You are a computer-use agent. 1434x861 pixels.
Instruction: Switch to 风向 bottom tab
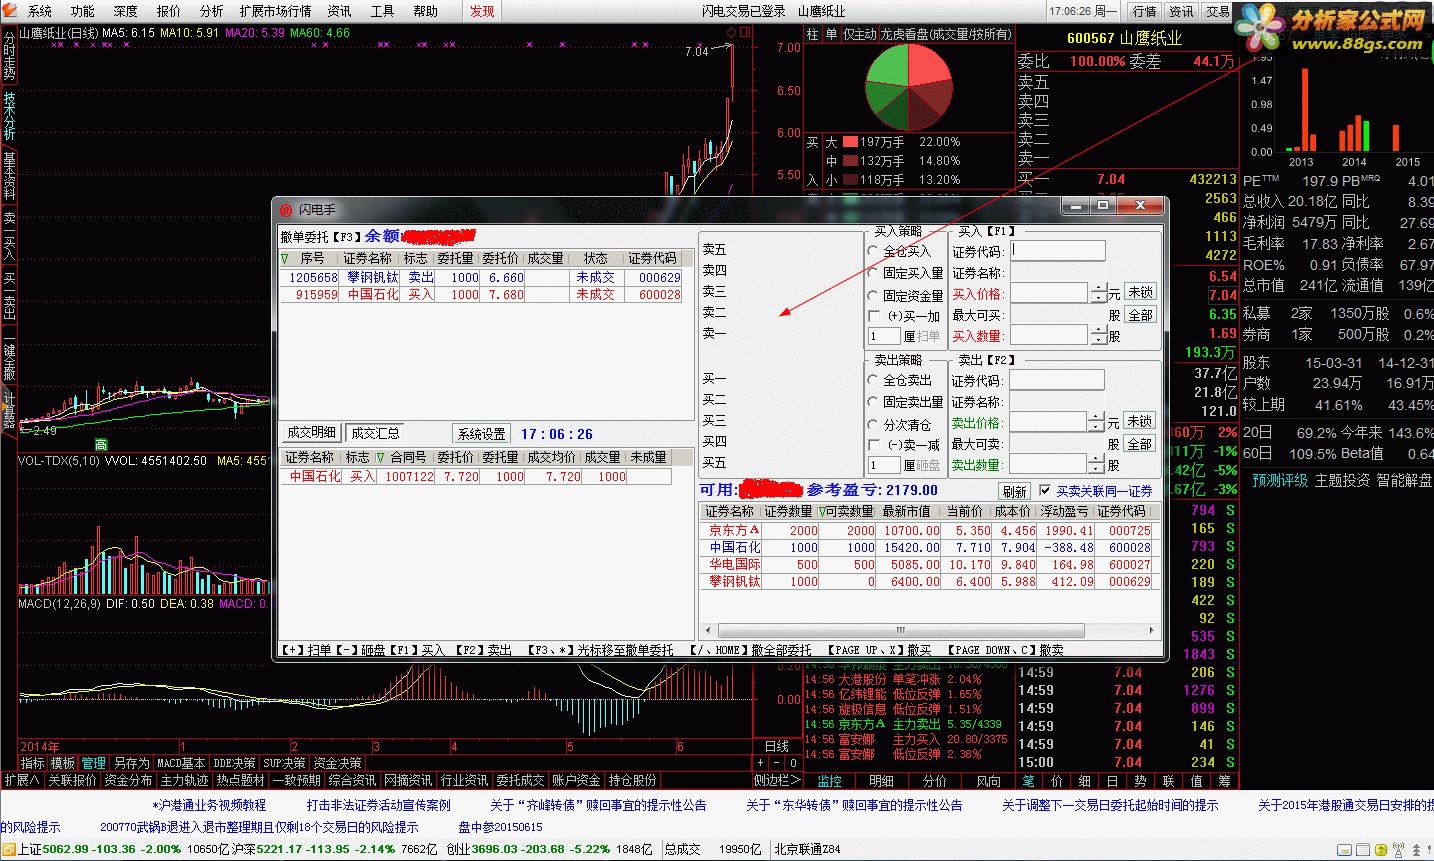(x=988, y=781)
